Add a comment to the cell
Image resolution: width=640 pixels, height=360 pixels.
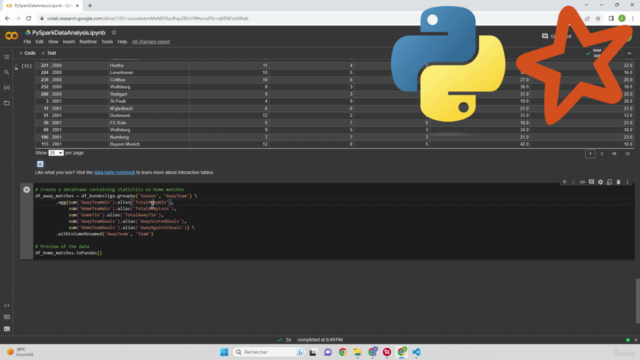(x=591, y=182)
